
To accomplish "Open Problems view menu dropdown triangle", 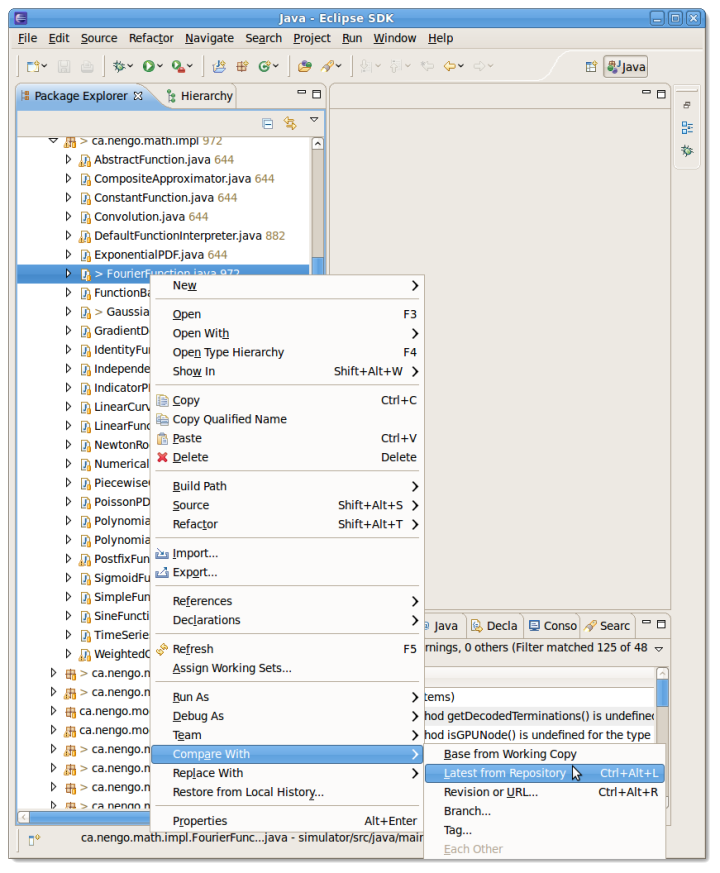I will (x=659, y=649).
